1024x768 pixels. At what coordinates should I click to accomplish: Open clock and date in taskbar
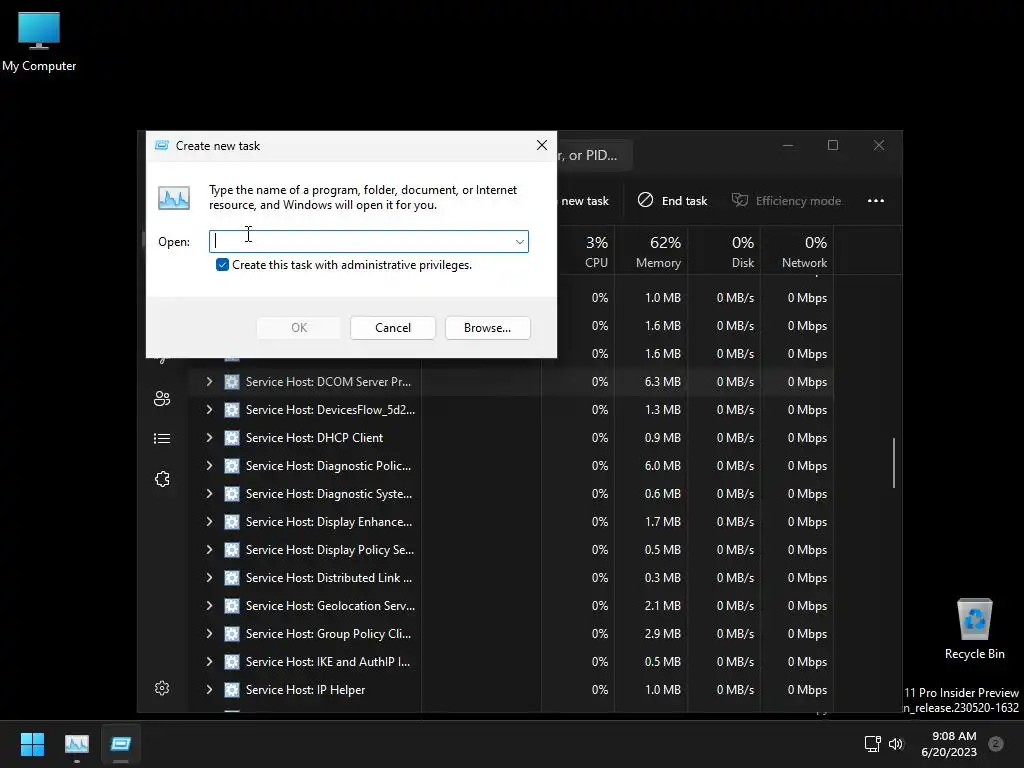click(948, 744)
